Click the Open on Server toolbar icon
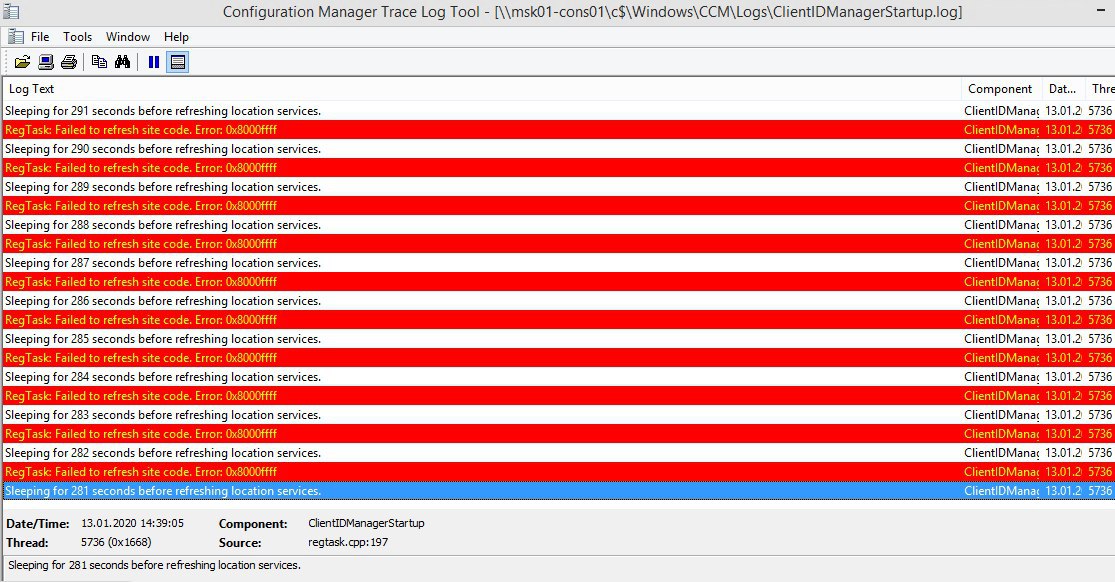 [x=46, y=62]
